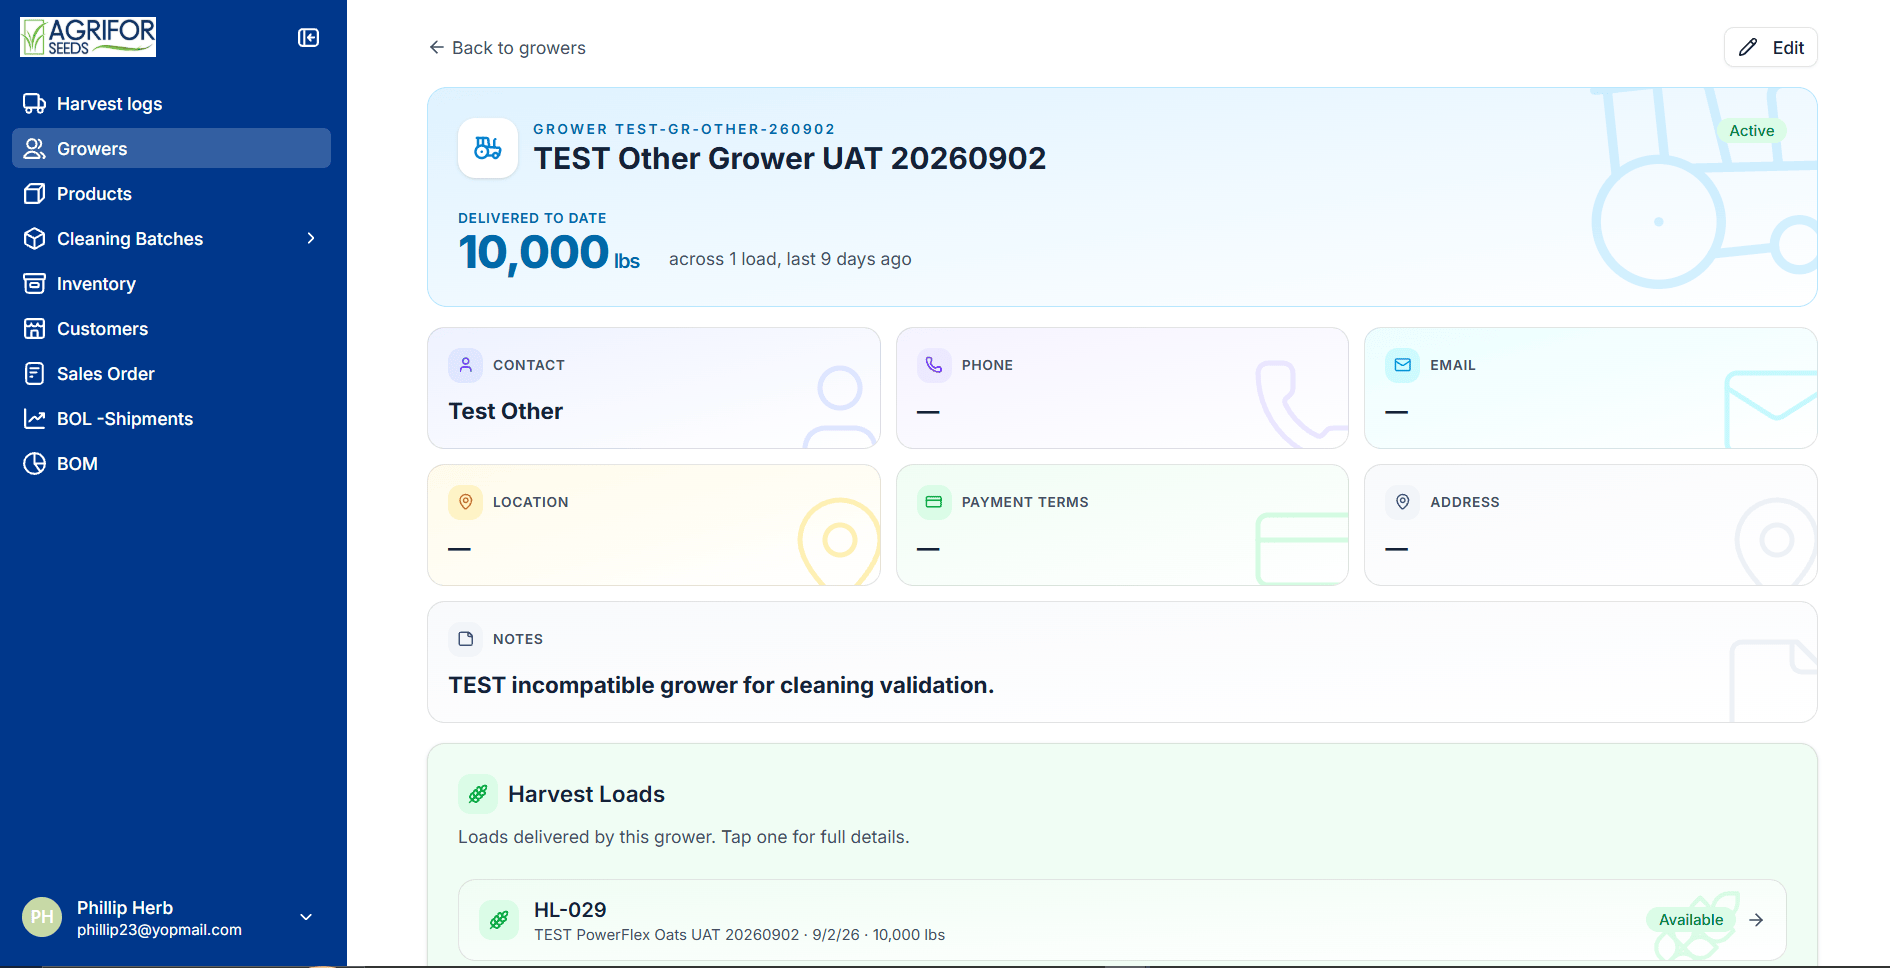Click the Harvest Loads wheat icon
The height and width of the screenshot is (968, 1890).
[478, 794]
